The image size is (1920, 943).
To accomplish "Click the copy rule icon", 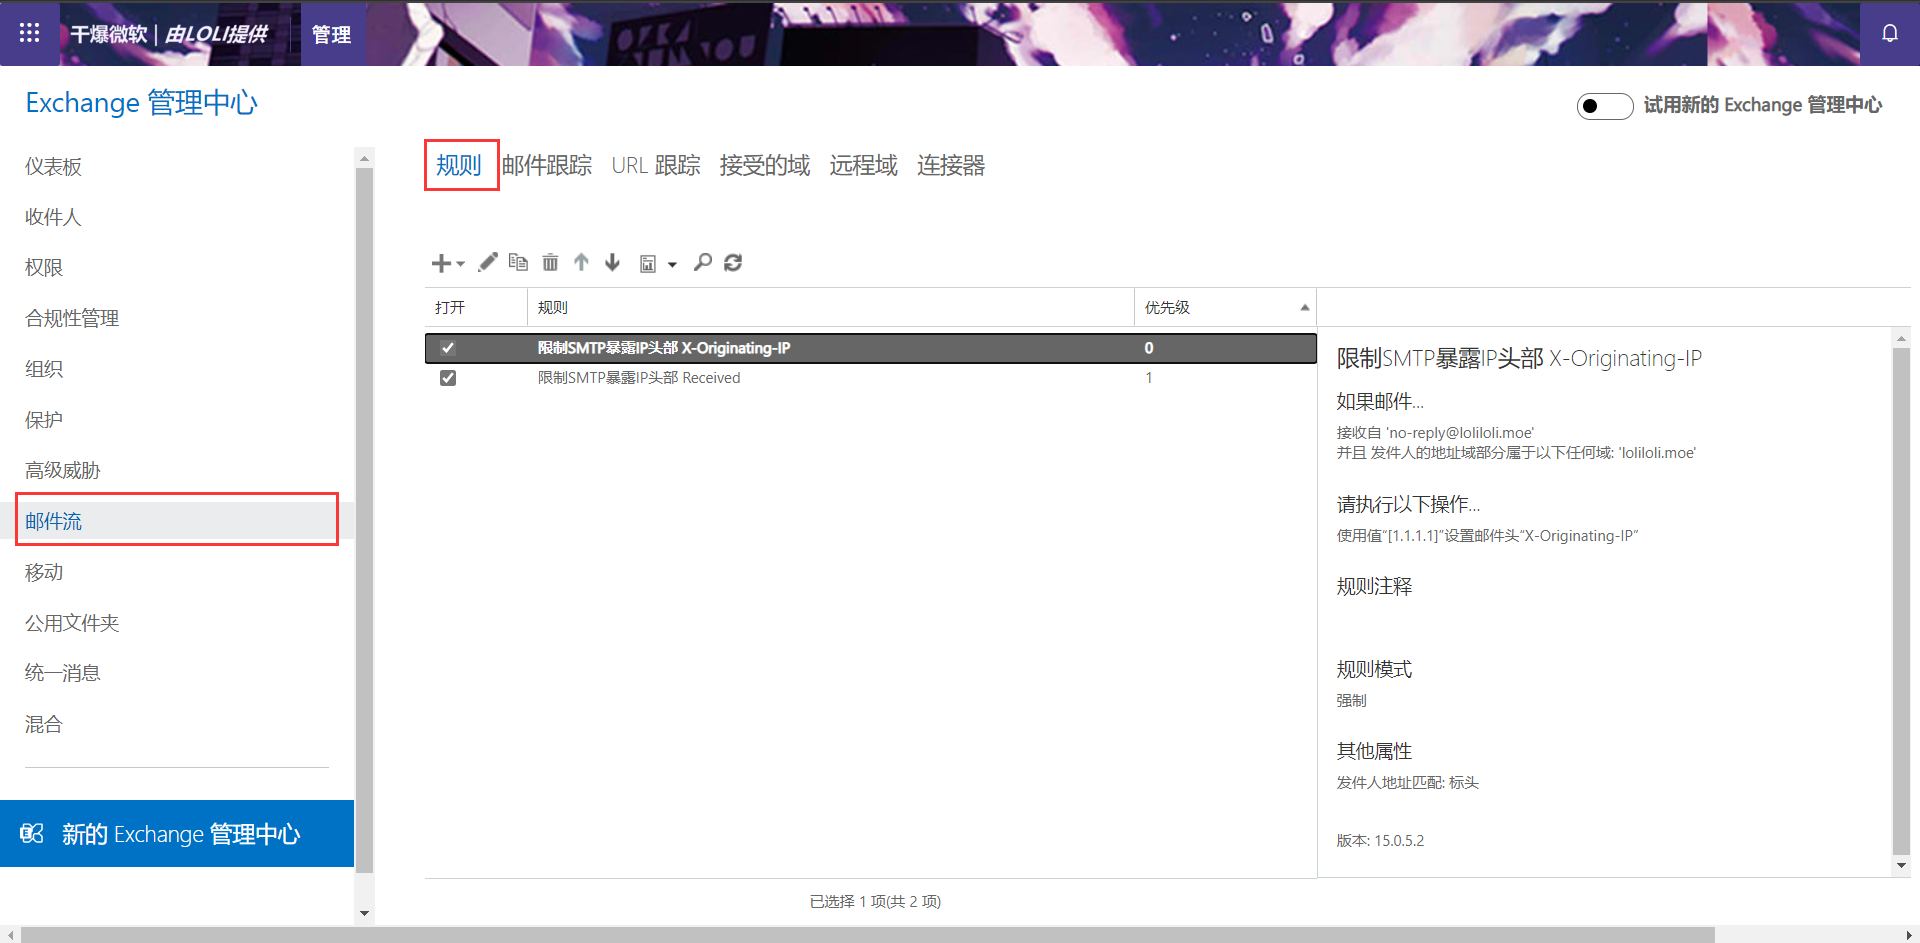I will coord(518,262).
